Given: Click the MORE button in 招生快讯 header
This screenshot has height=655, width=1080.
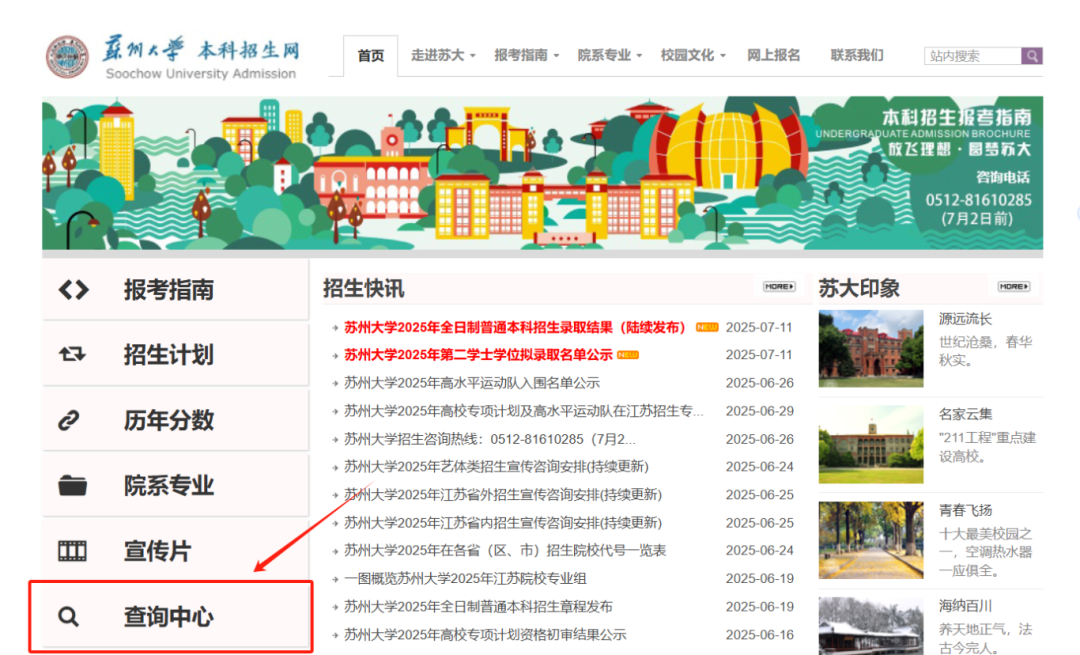Looking at the screenshot, I should (779, 287).
